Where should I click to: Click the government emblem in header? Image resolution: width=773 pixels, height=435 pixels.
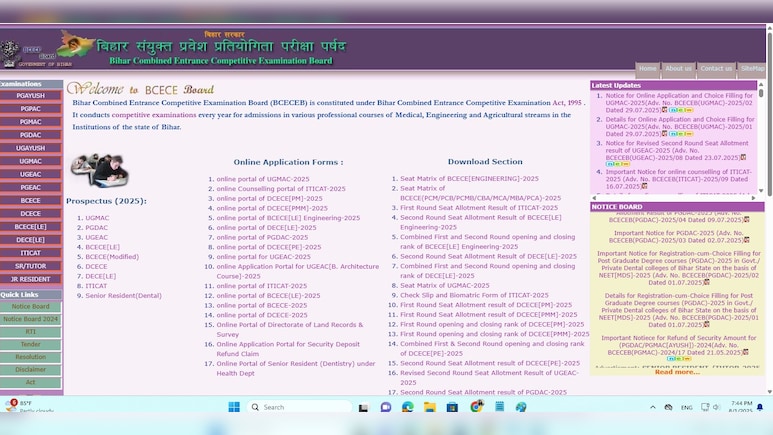(10, 53)
